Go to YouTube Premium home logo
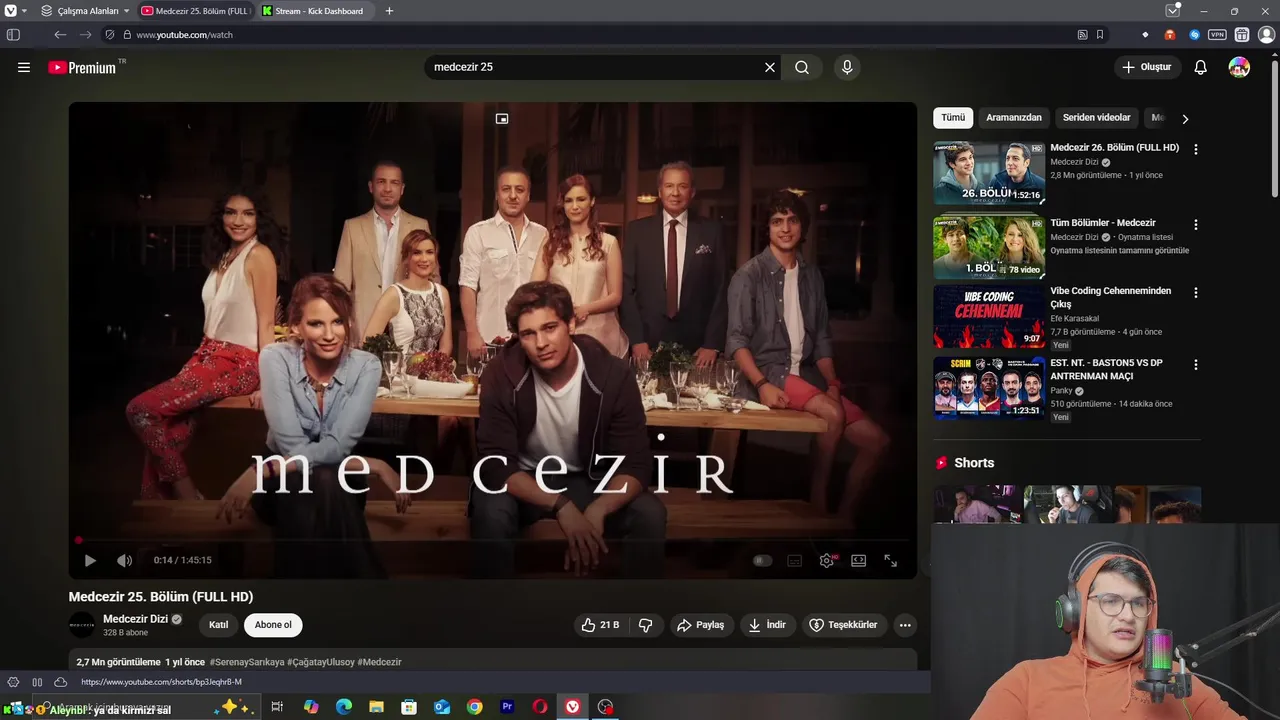 click(83, 67)
